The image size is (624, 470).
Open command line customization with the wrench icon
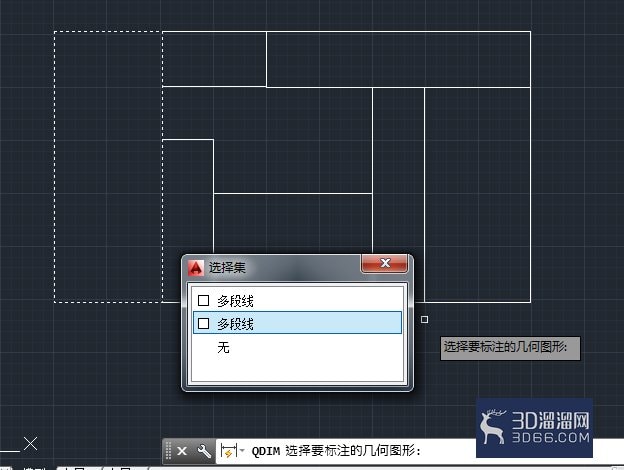(204, 451)
